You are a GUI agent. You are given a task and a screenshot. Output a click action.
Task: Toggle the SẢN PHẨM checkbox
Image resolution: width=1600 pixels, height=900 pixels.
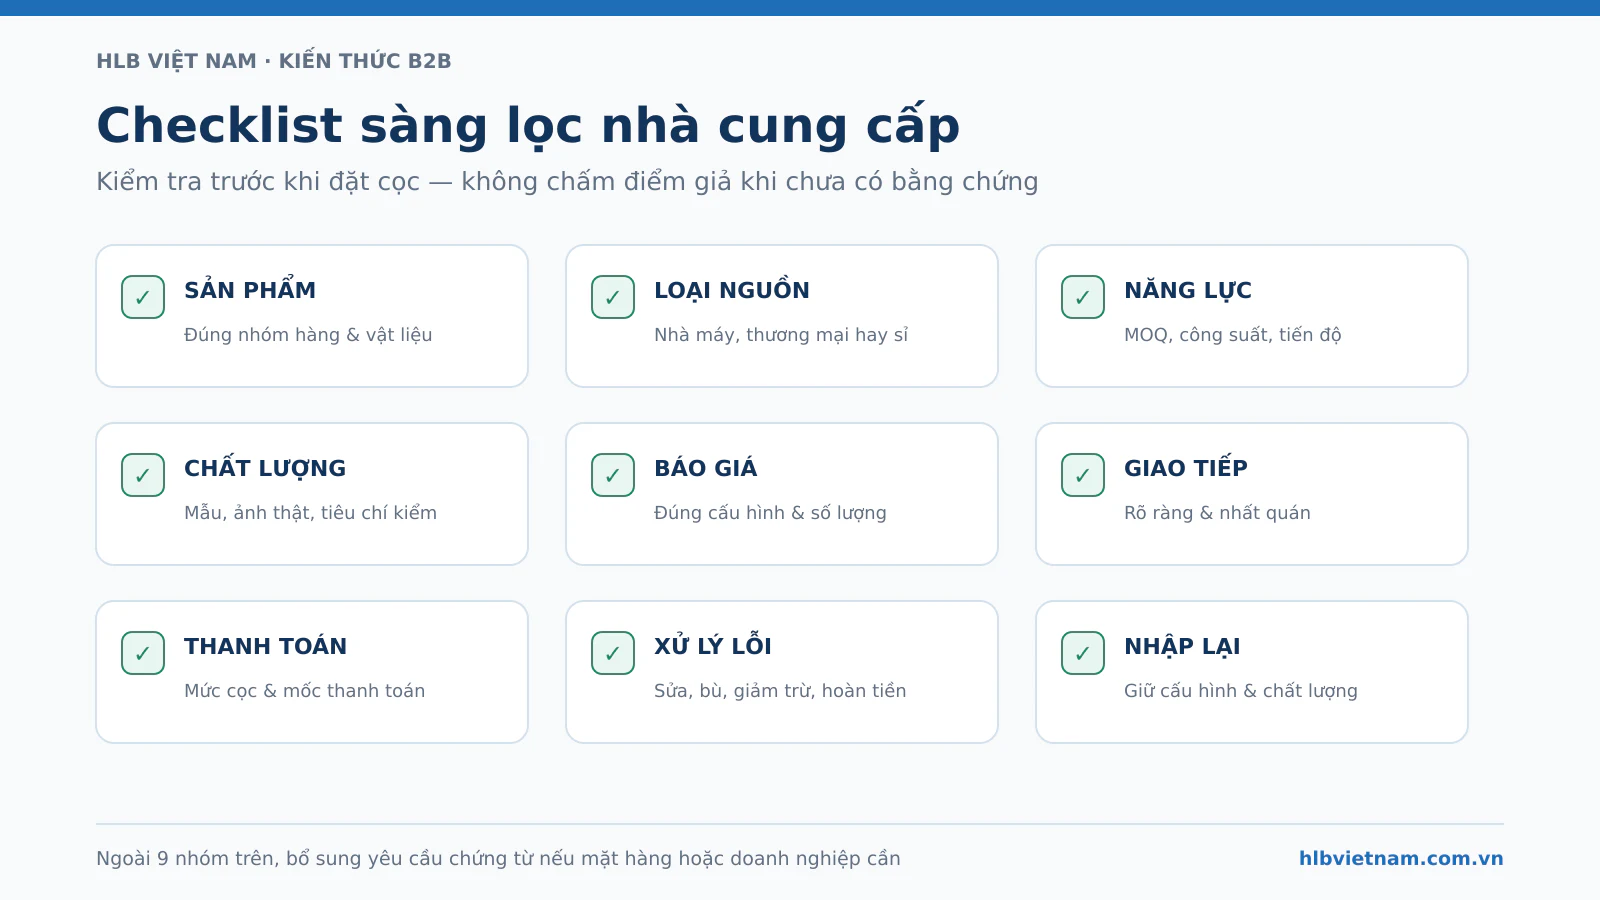143,297
